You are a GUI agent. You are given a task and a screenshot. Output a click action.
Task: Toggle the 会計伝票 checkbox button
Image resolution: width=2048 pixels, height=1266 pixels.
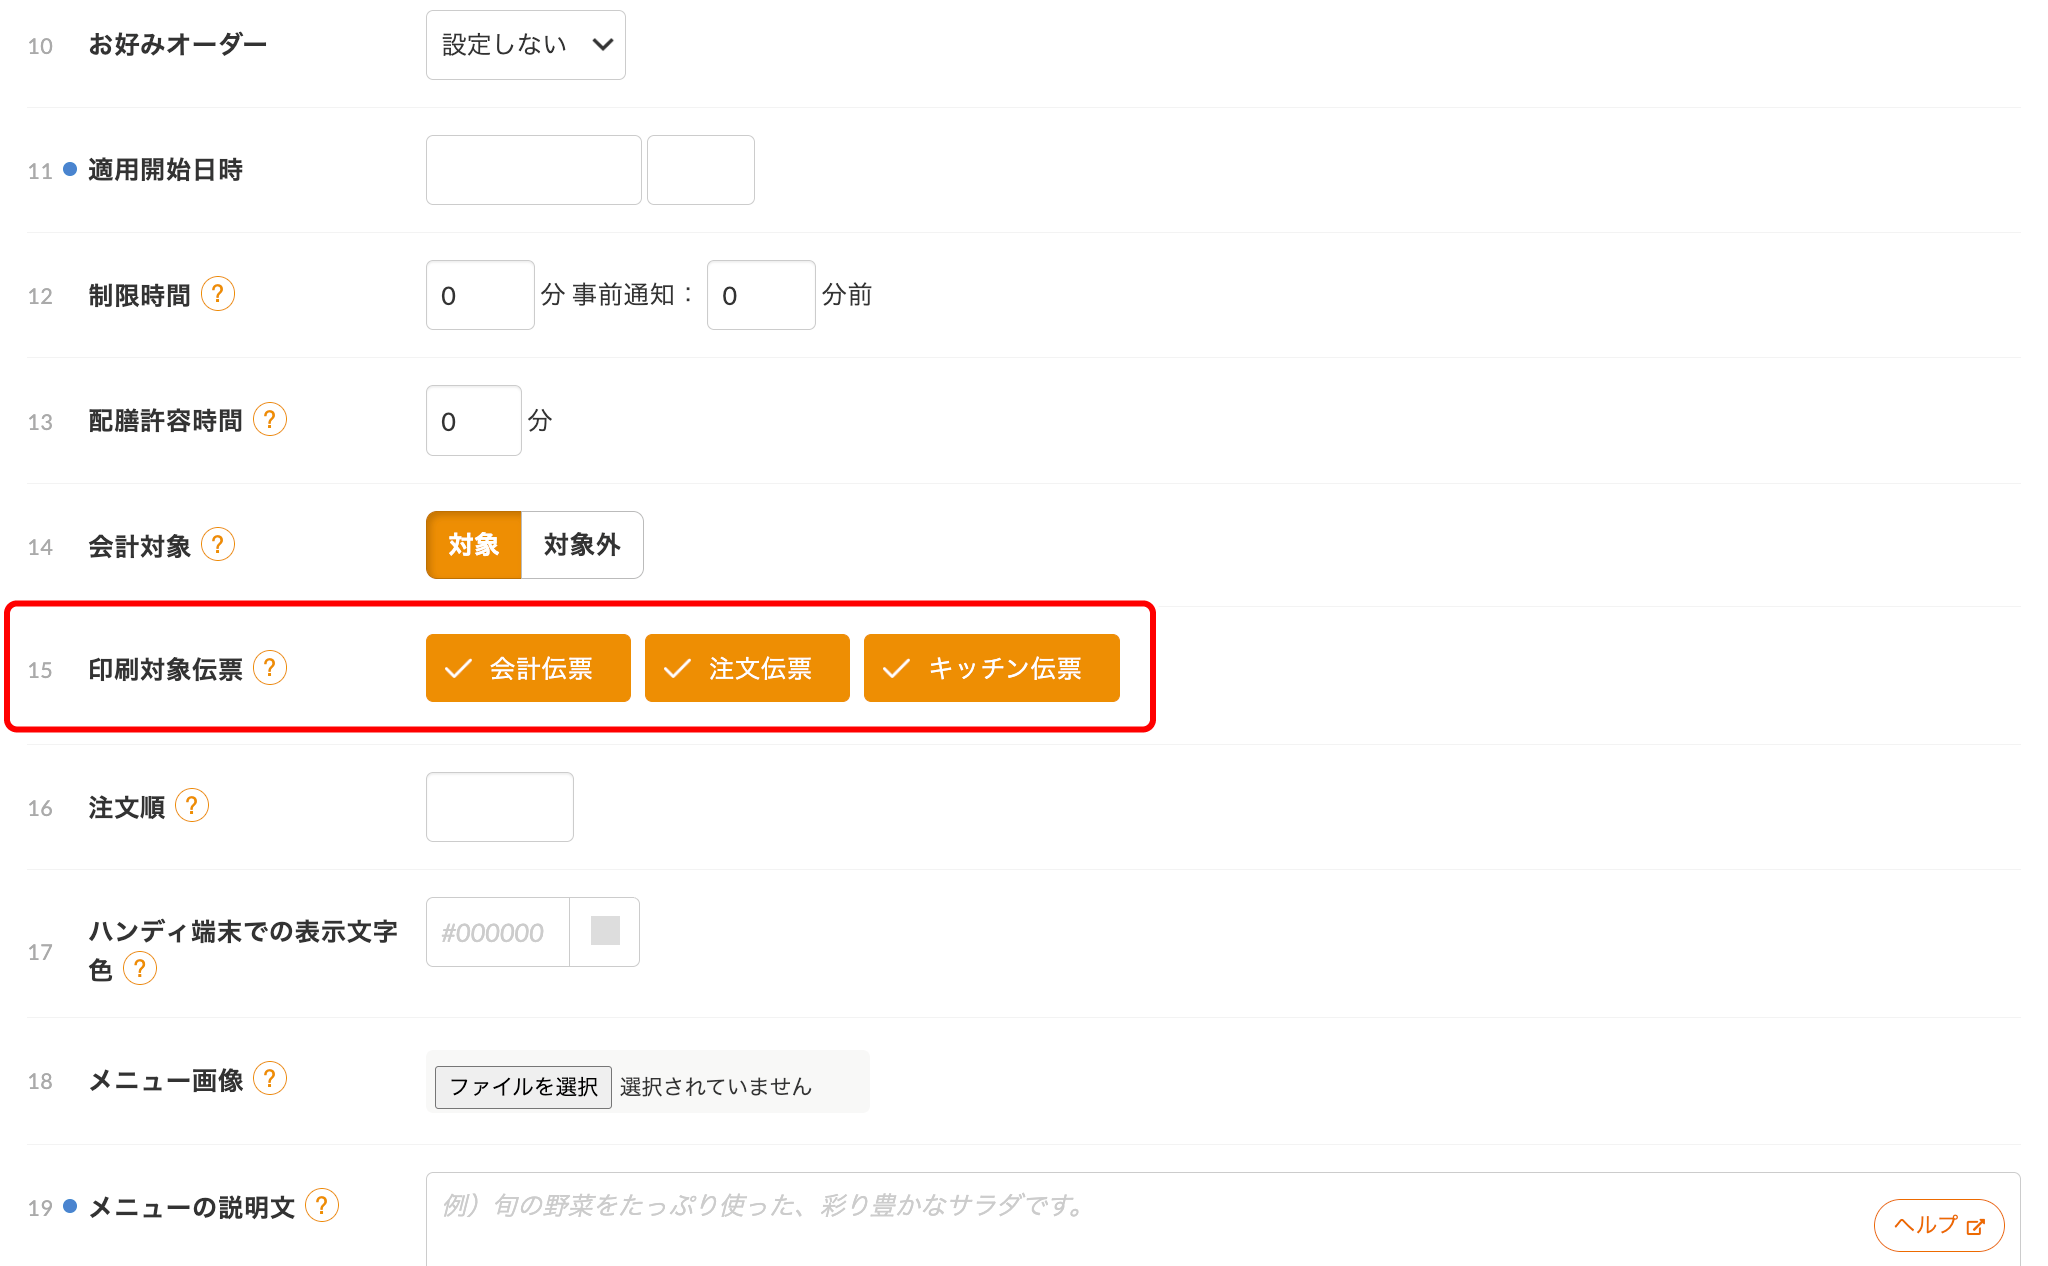pyautogui.click(x=528, y=668)
